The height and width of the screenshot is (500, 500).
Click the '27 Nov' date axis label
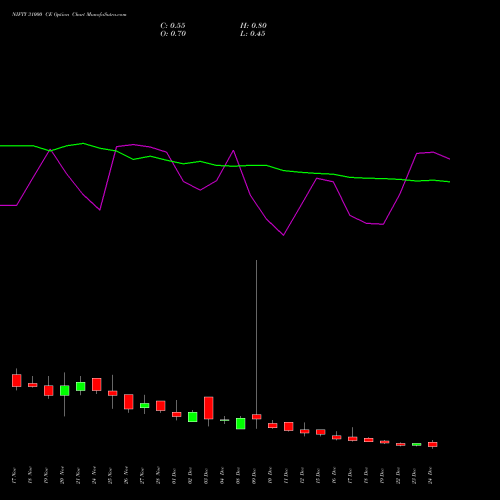(x=142, y=476)
